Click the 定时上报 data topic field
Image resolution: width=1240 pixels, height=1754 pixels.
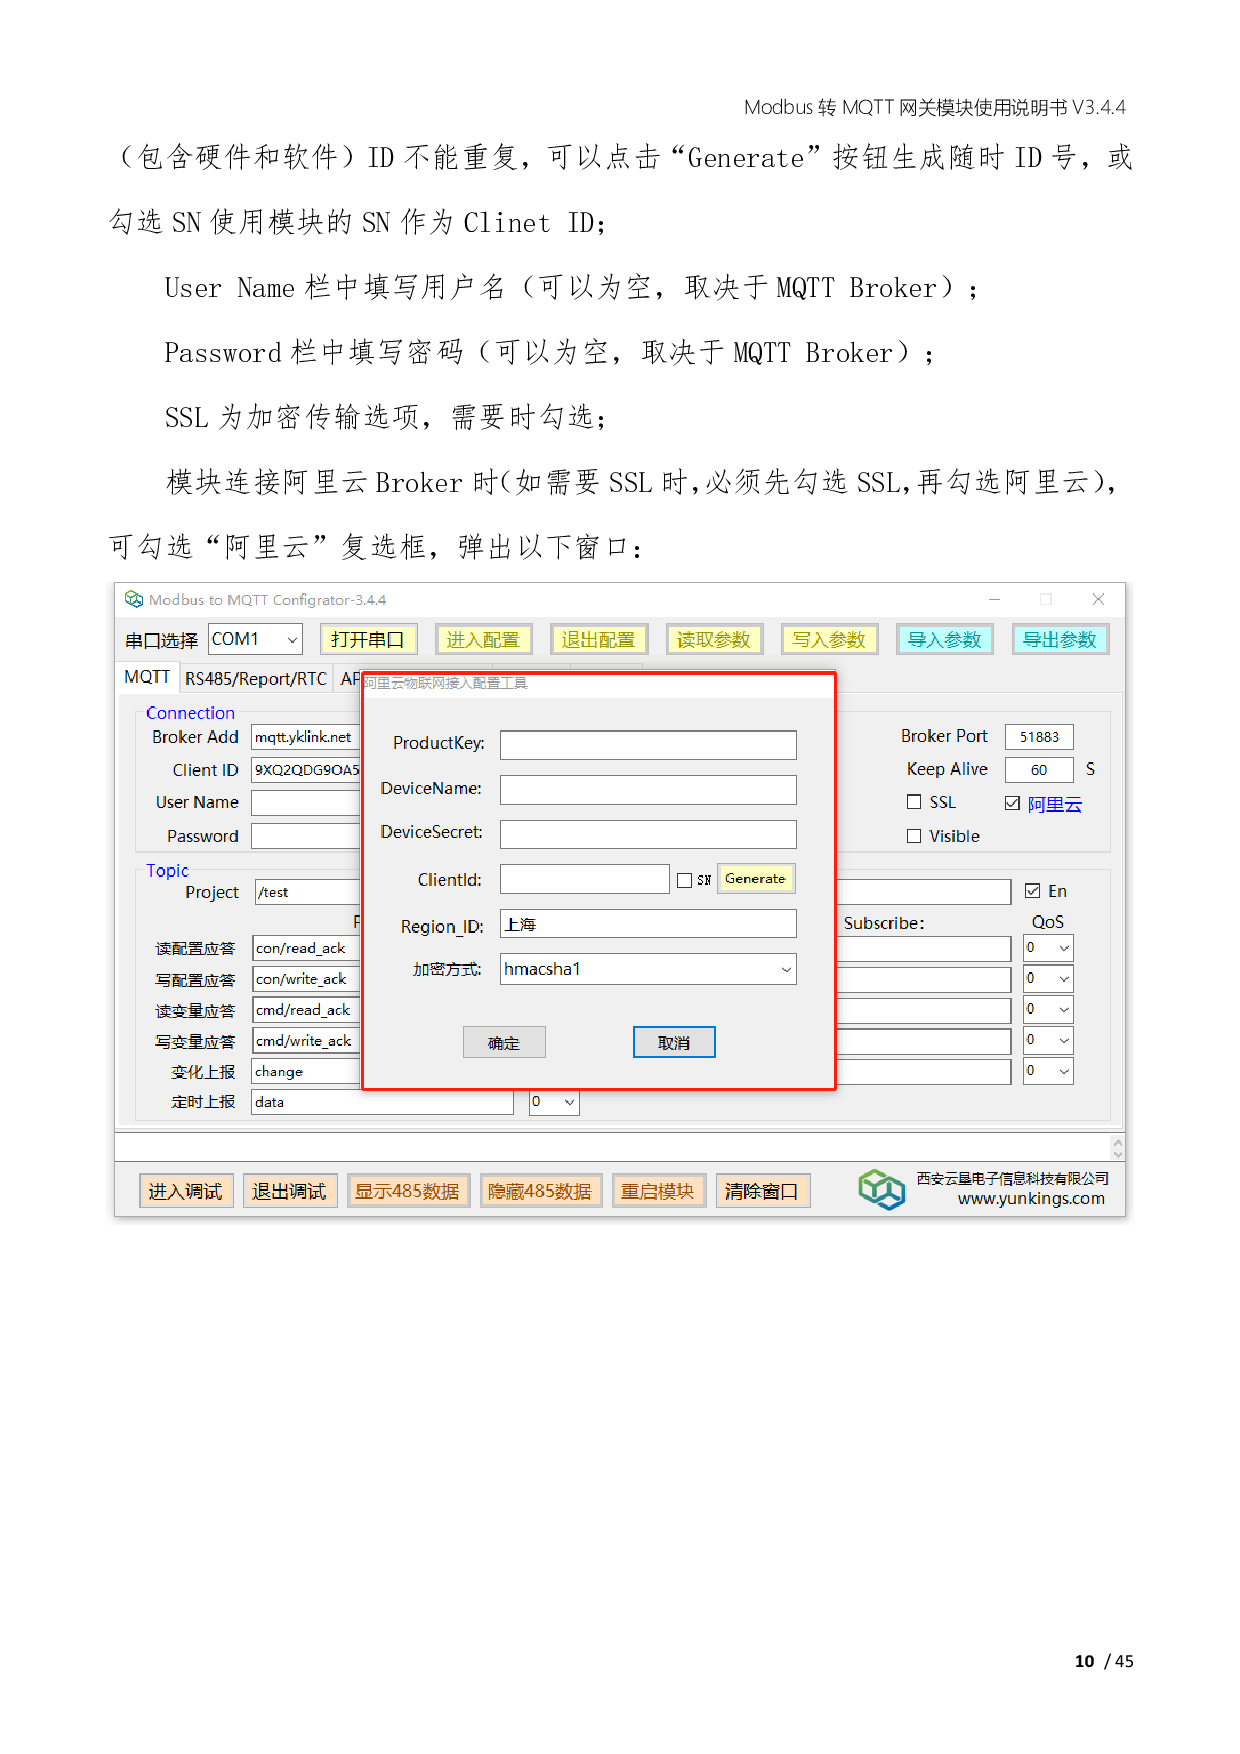[382, 1102]
